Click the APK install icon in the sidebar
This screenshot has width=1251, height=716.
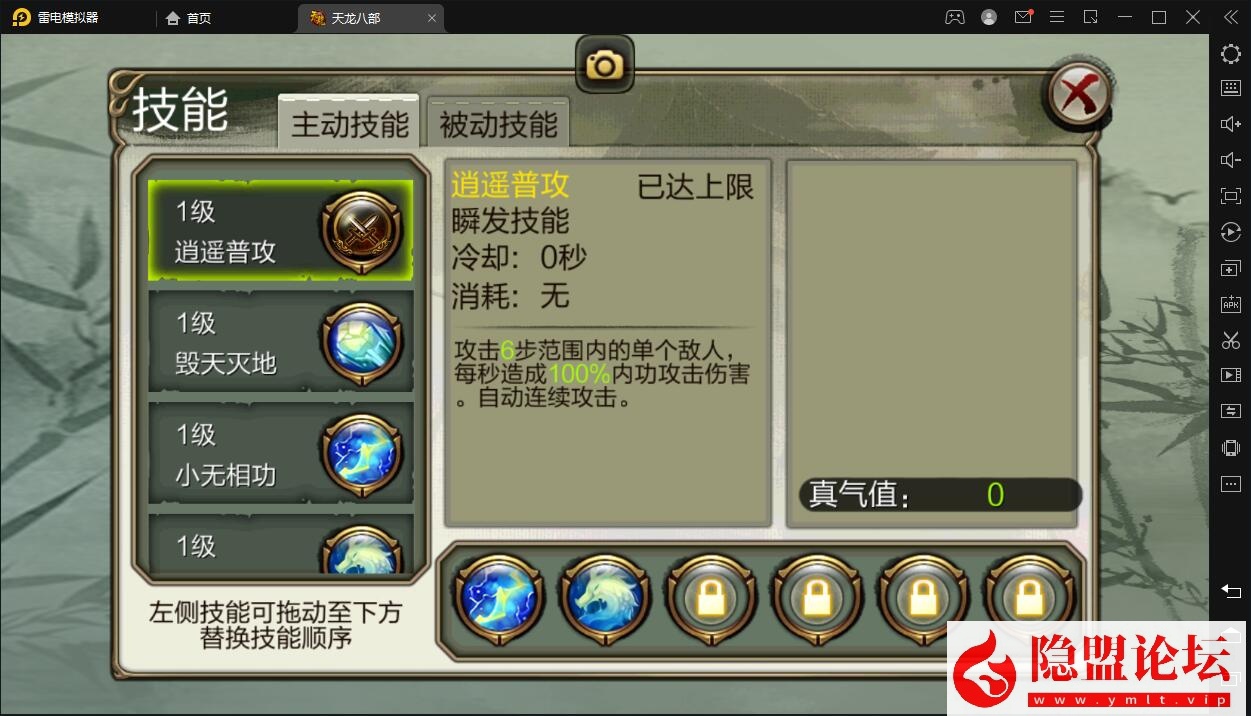[x=1231, y=304]
